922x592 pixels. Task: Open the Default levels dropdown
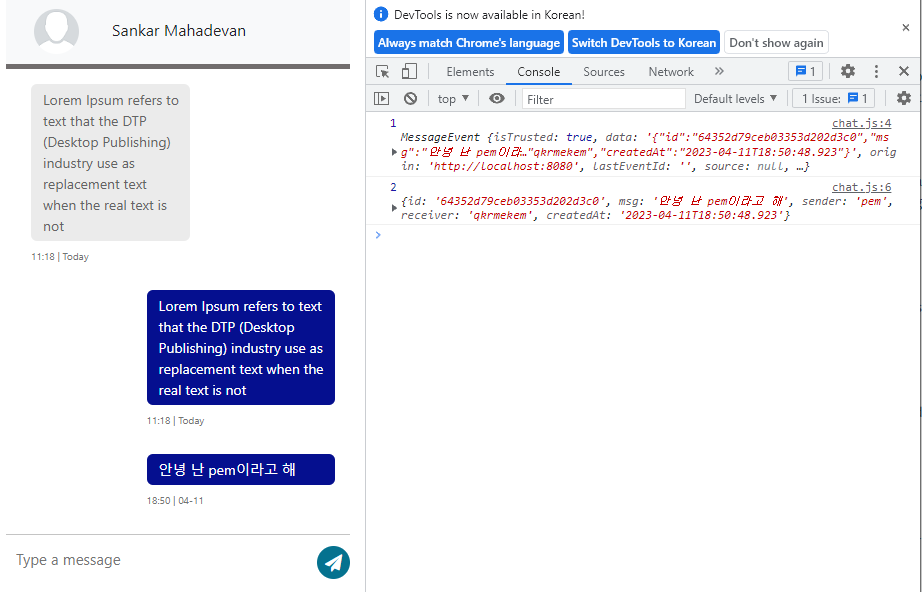[736, 99]
